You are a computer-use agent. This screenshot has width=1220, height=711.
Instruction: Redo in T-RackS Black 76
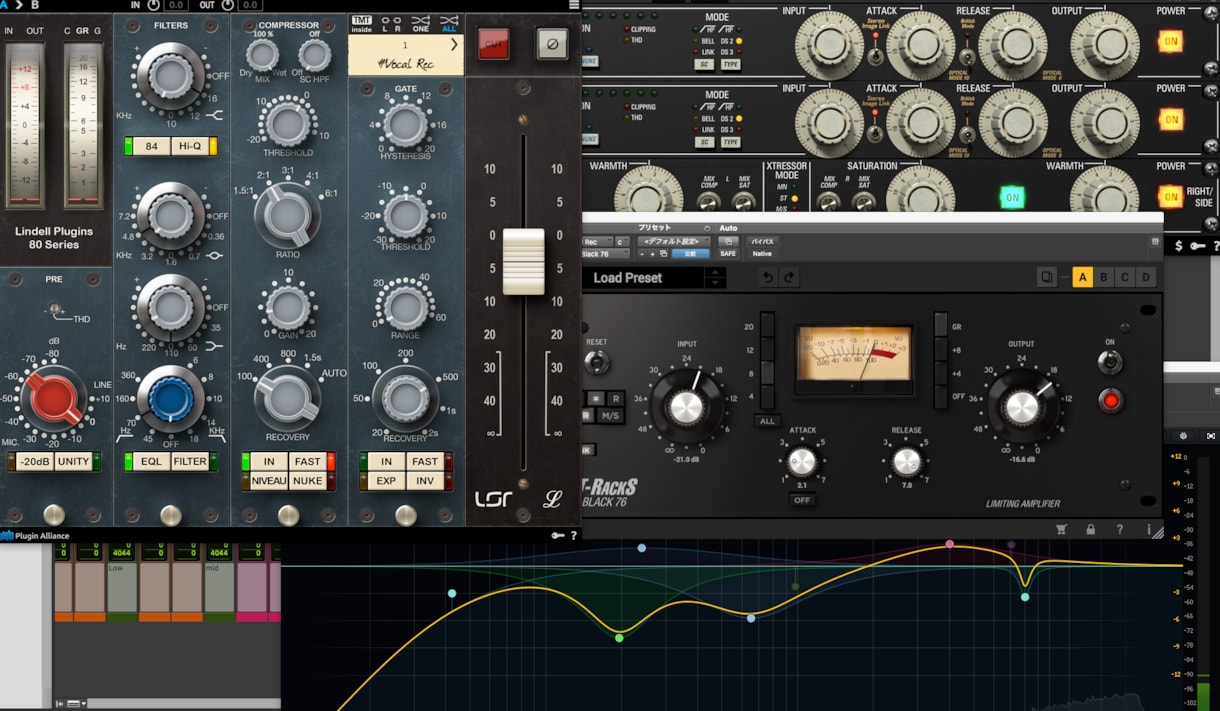point(790,278)
